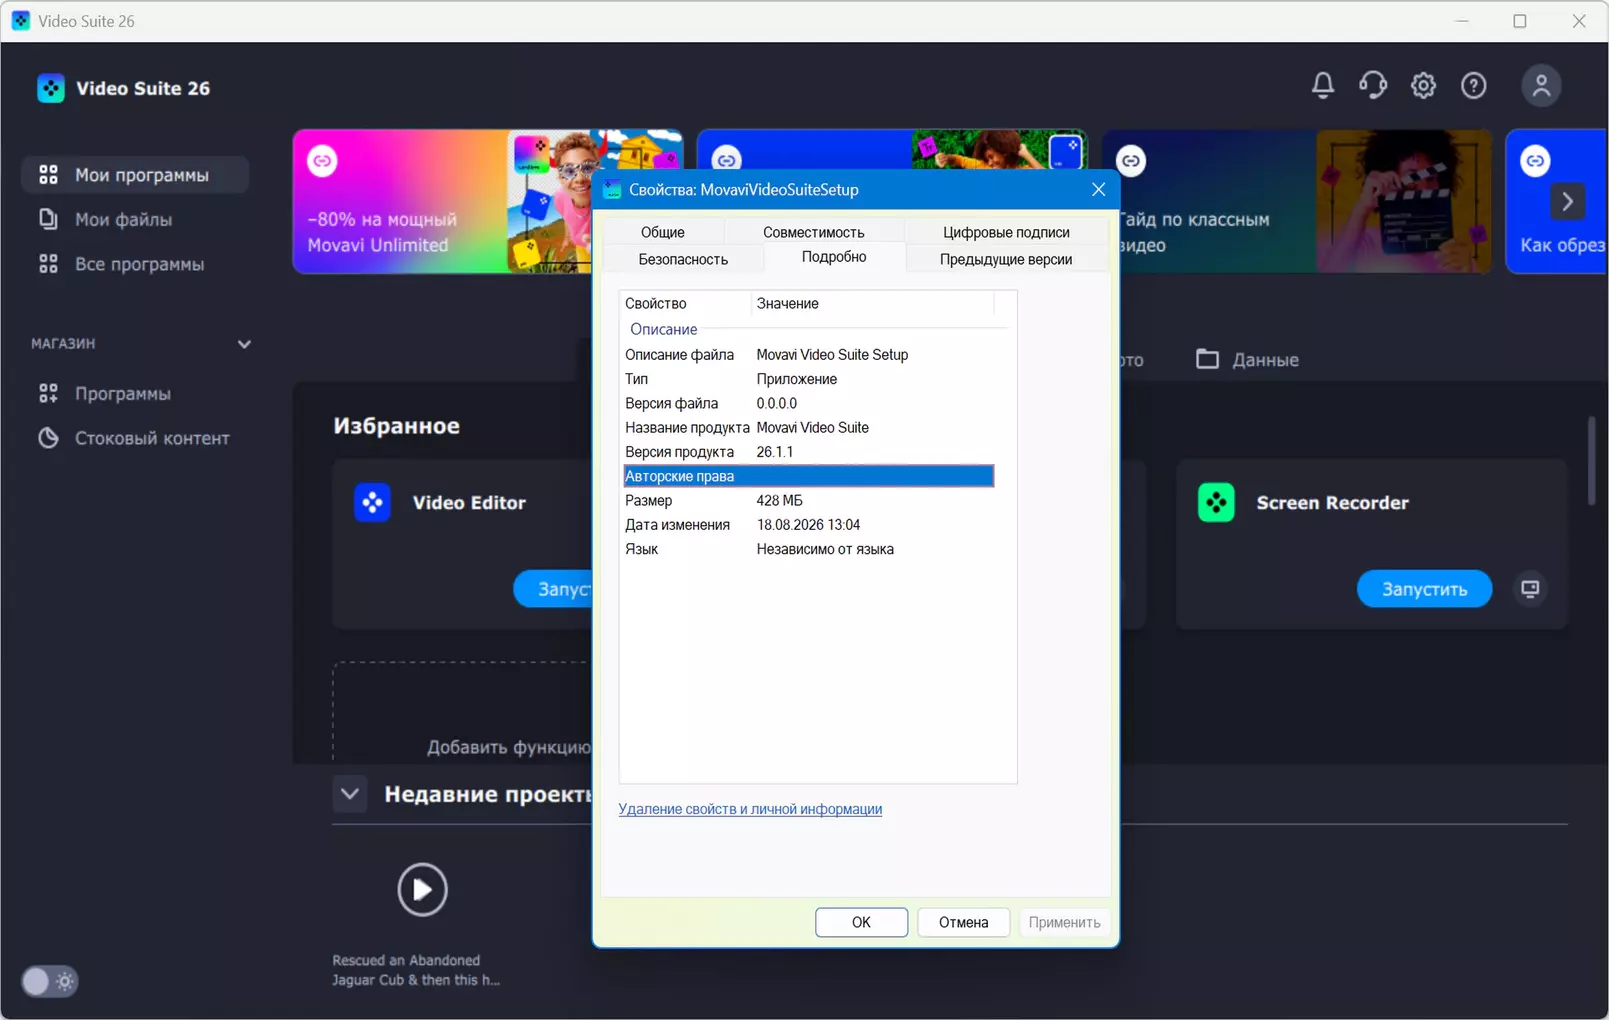Click the Программы store icon
1609x1020 pixels.
tap(48, 393)
